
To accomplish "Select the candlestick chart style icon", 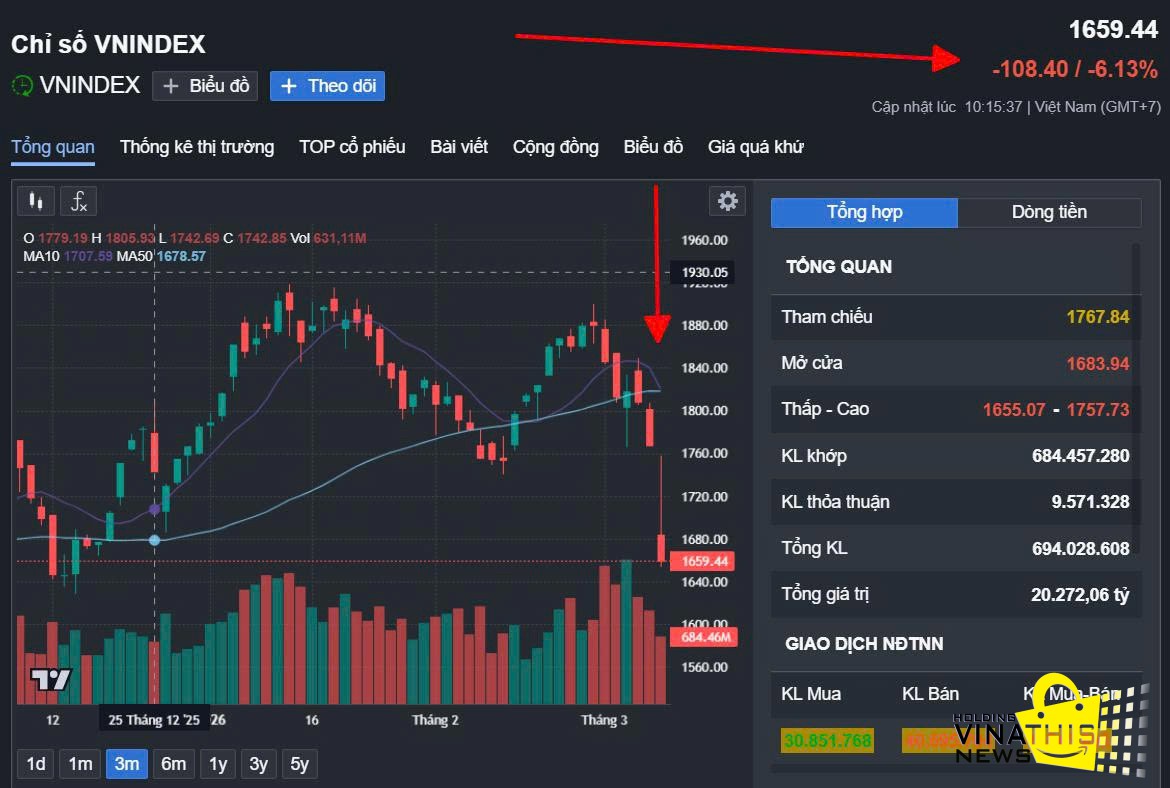I will coord(36,200).
